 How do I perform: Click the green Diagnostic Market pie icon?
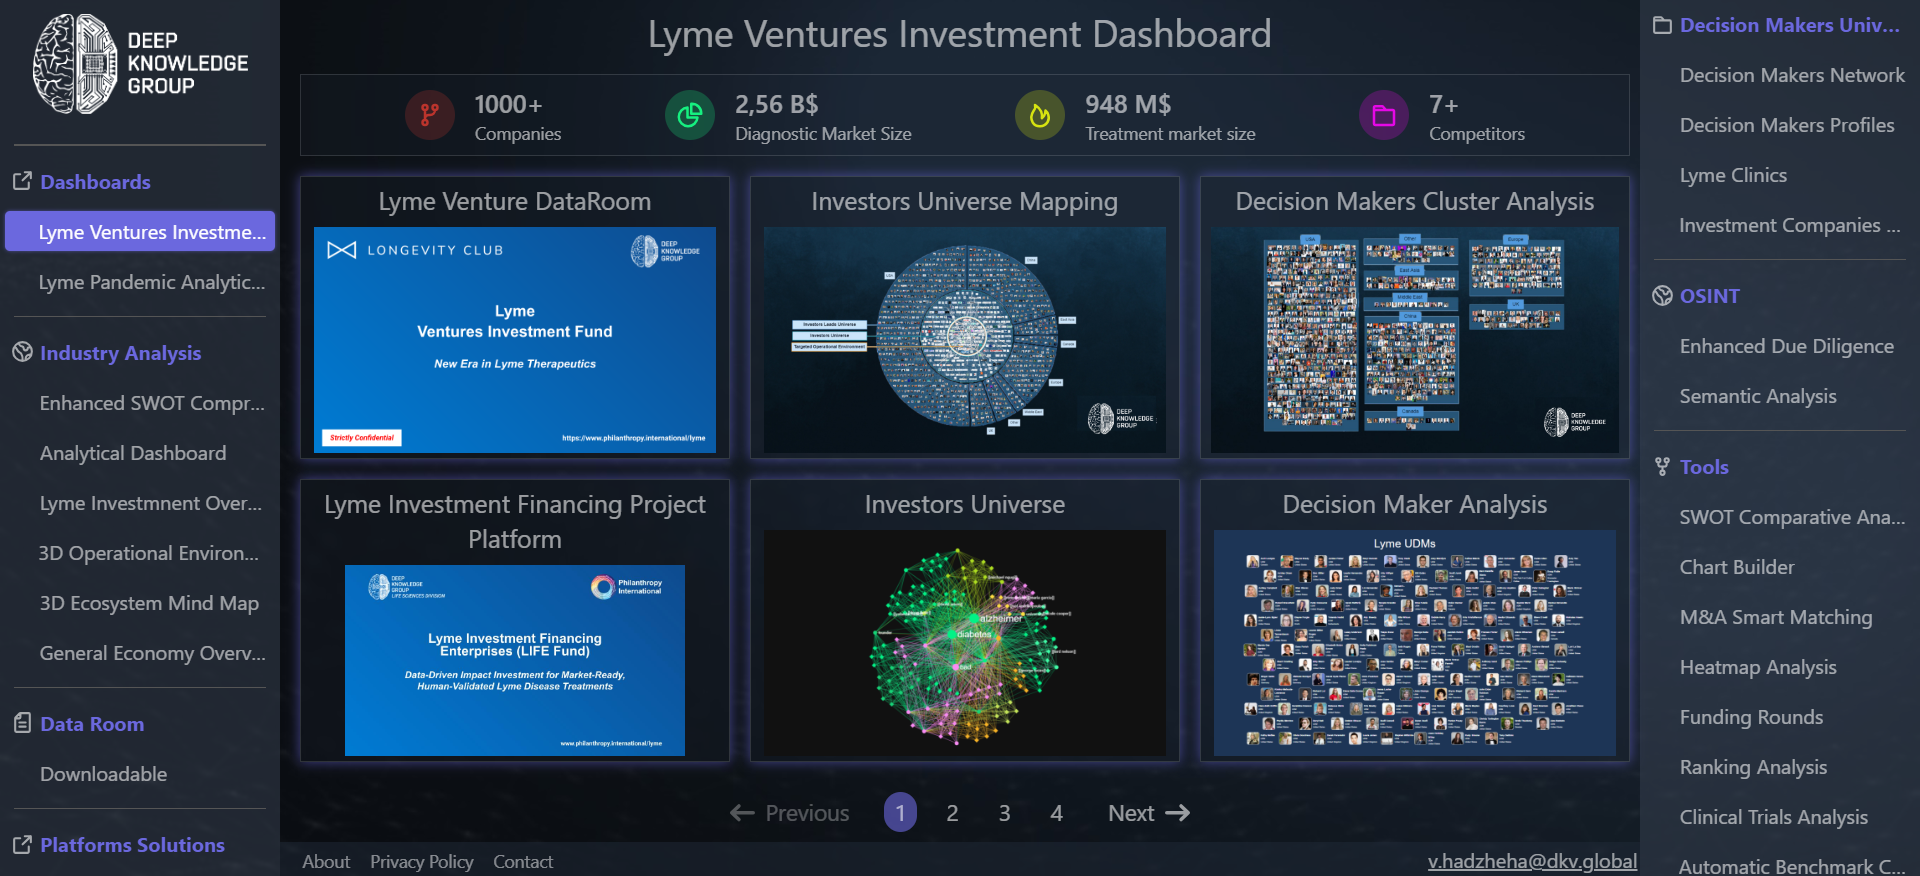coord(689,116)
